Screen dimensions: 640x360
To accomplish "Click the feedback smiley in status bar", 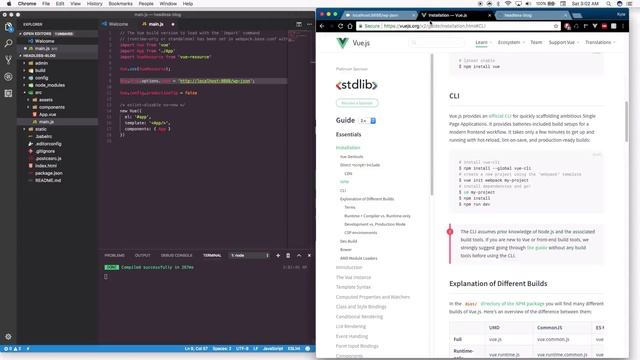I will point(308,349).
